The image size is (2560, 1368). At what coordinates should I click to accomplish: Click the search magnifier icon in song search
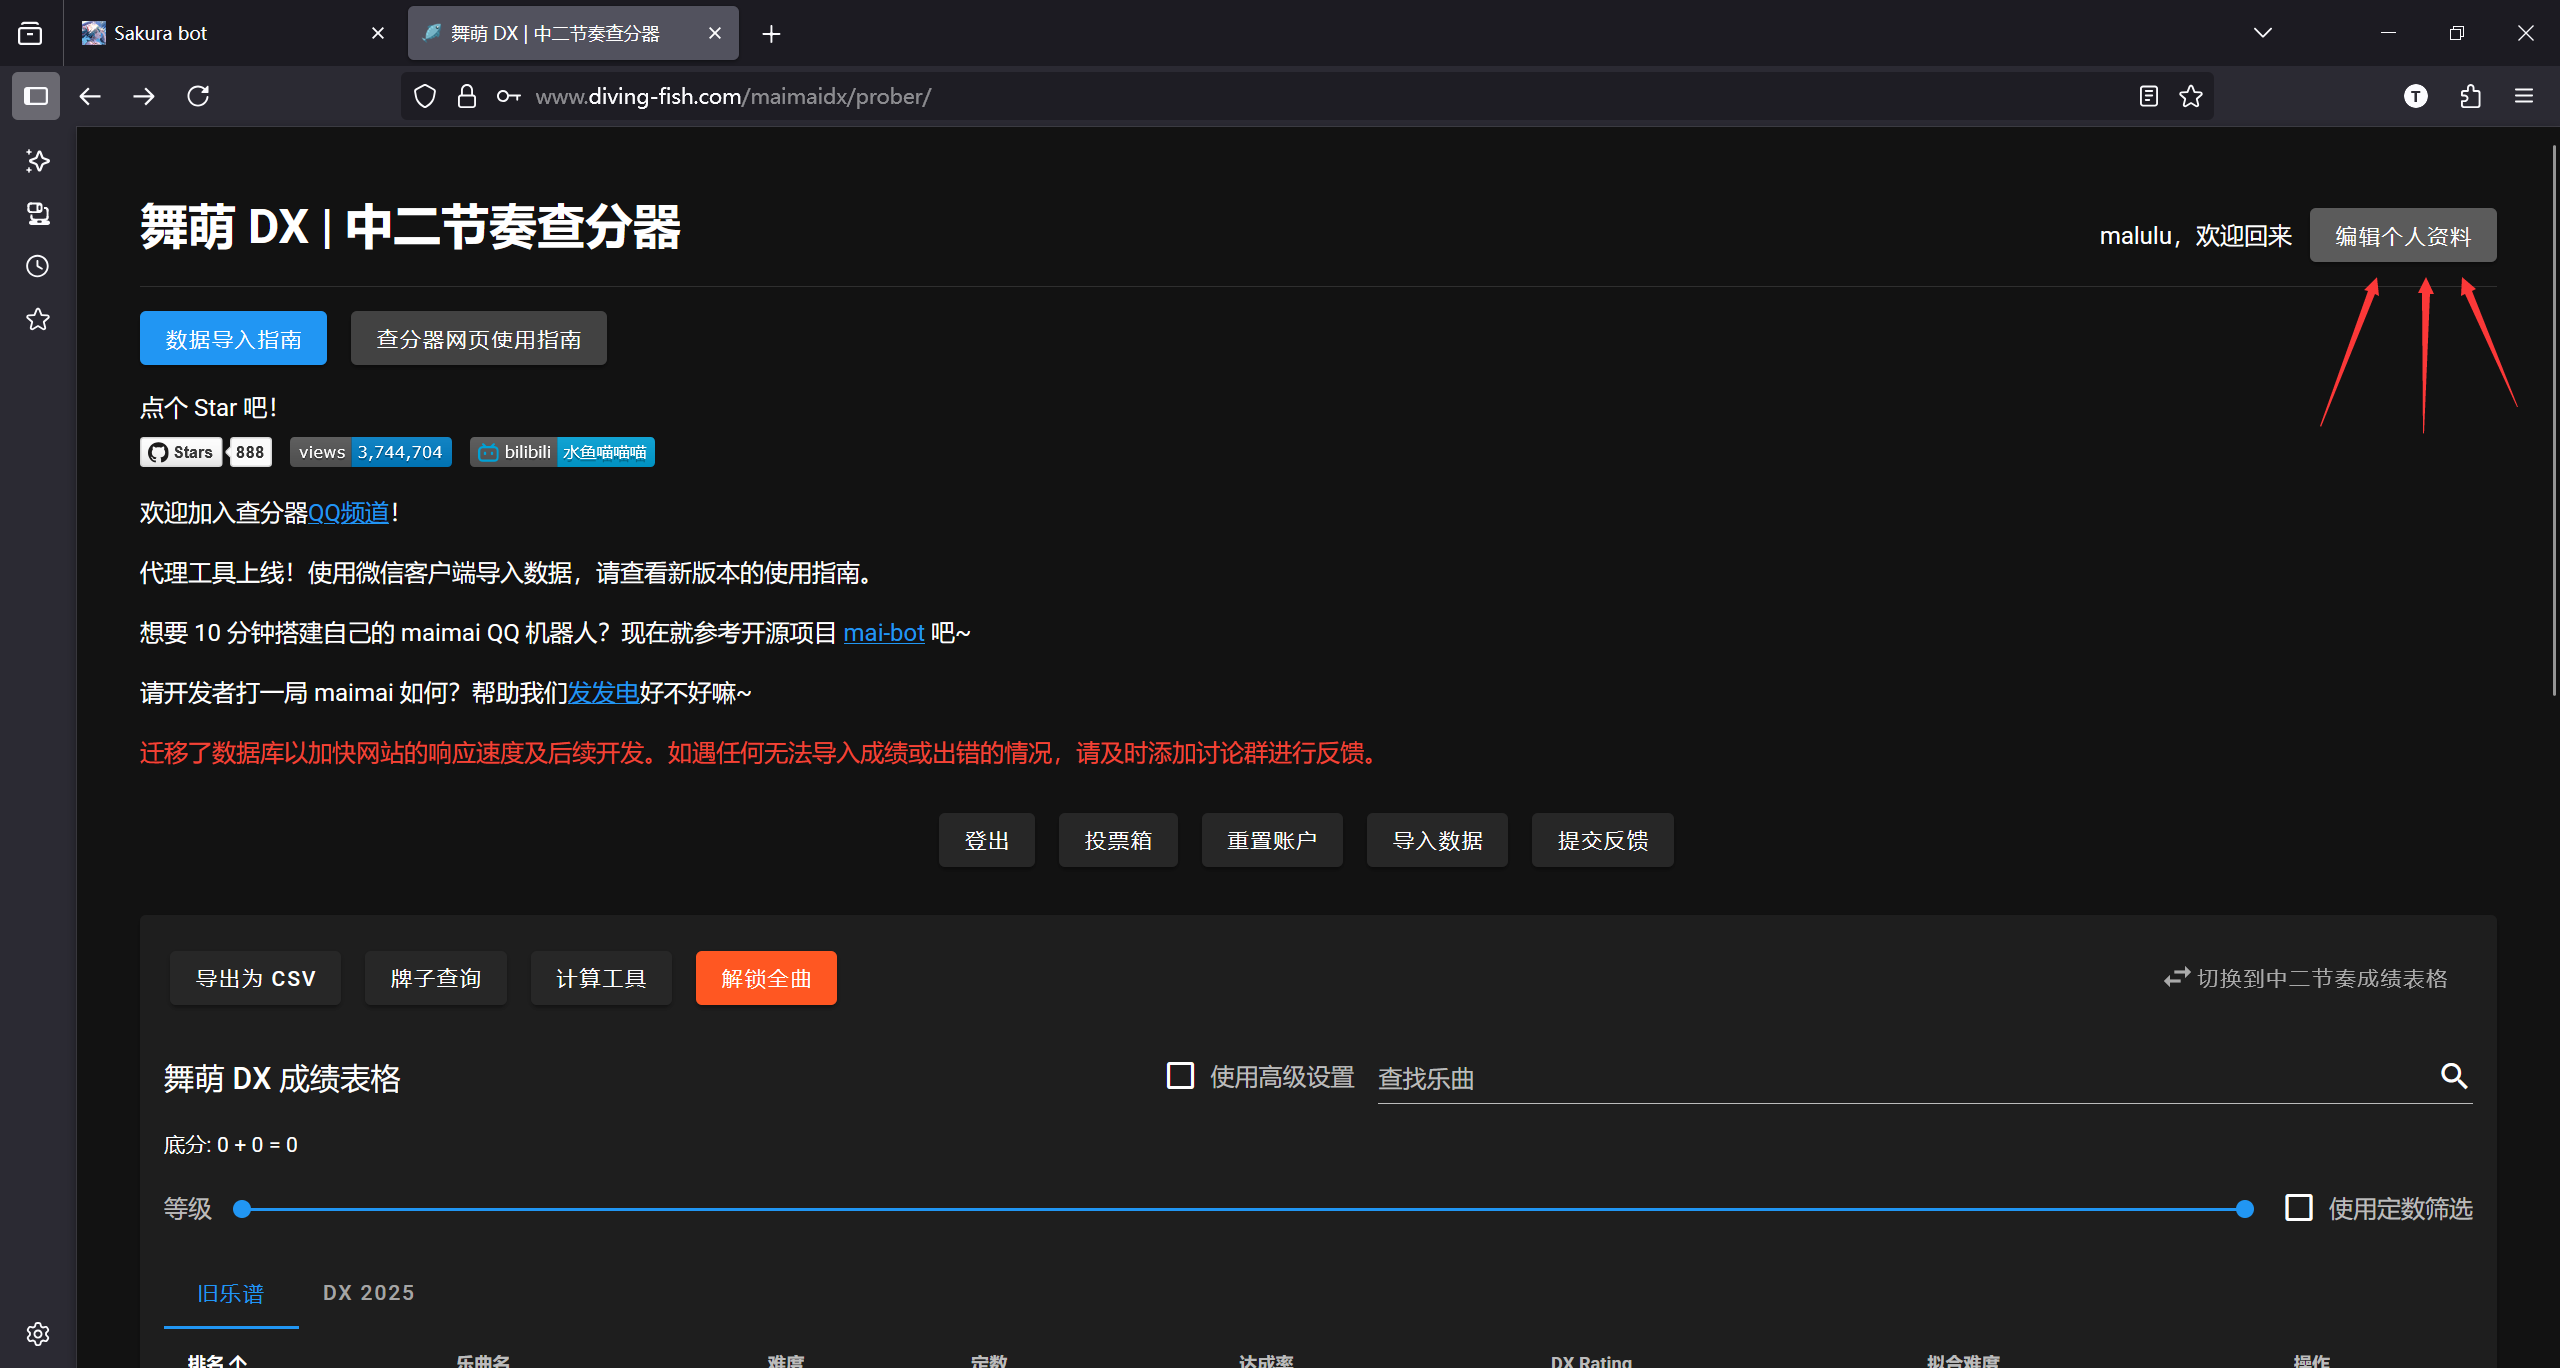pos(2453,1076)
